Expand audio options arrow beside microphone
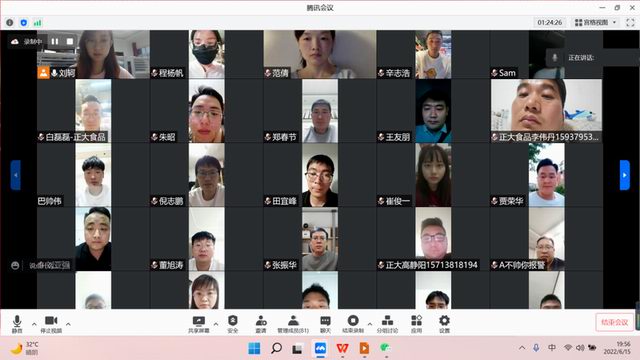640x360 pixels. tap(34, 324)
